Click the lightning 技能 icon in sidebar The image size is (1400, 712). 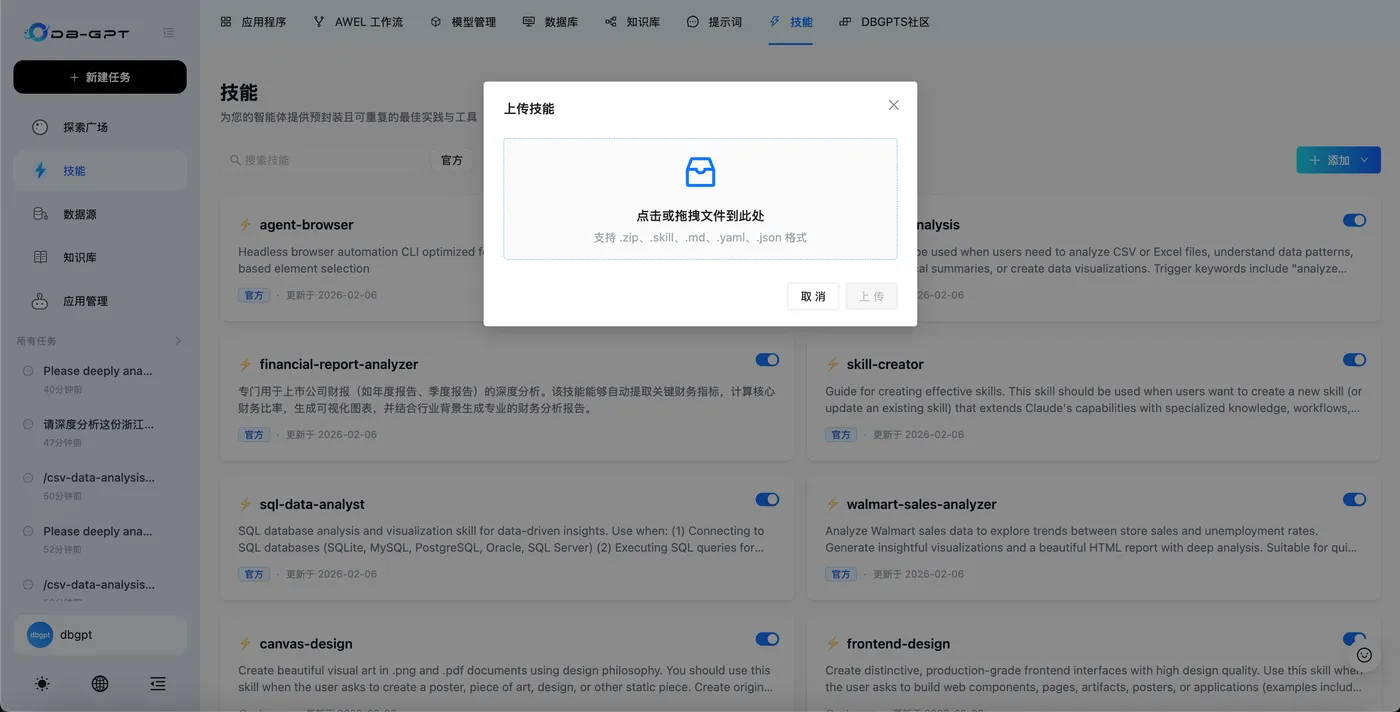pos(40,171)
